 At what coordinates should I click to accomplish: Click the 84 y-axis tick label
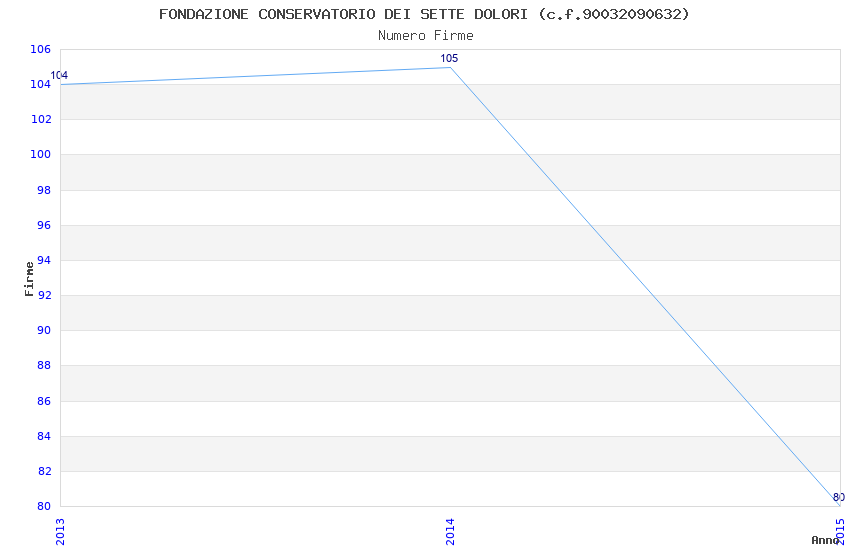44,437
